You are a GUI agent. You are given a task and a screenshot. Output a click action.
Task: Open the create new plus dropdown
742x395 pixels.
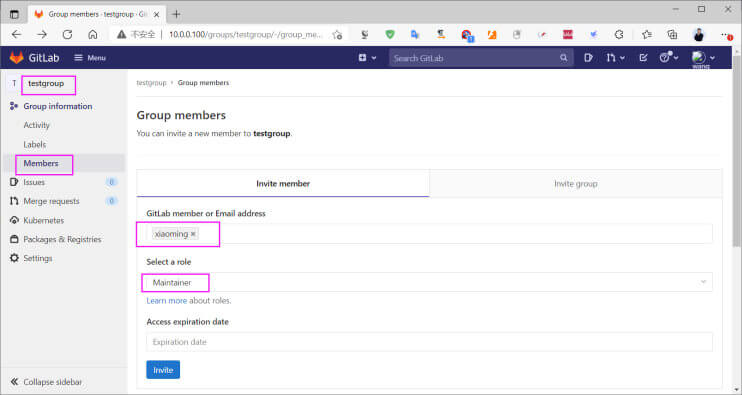pos(367,58)
